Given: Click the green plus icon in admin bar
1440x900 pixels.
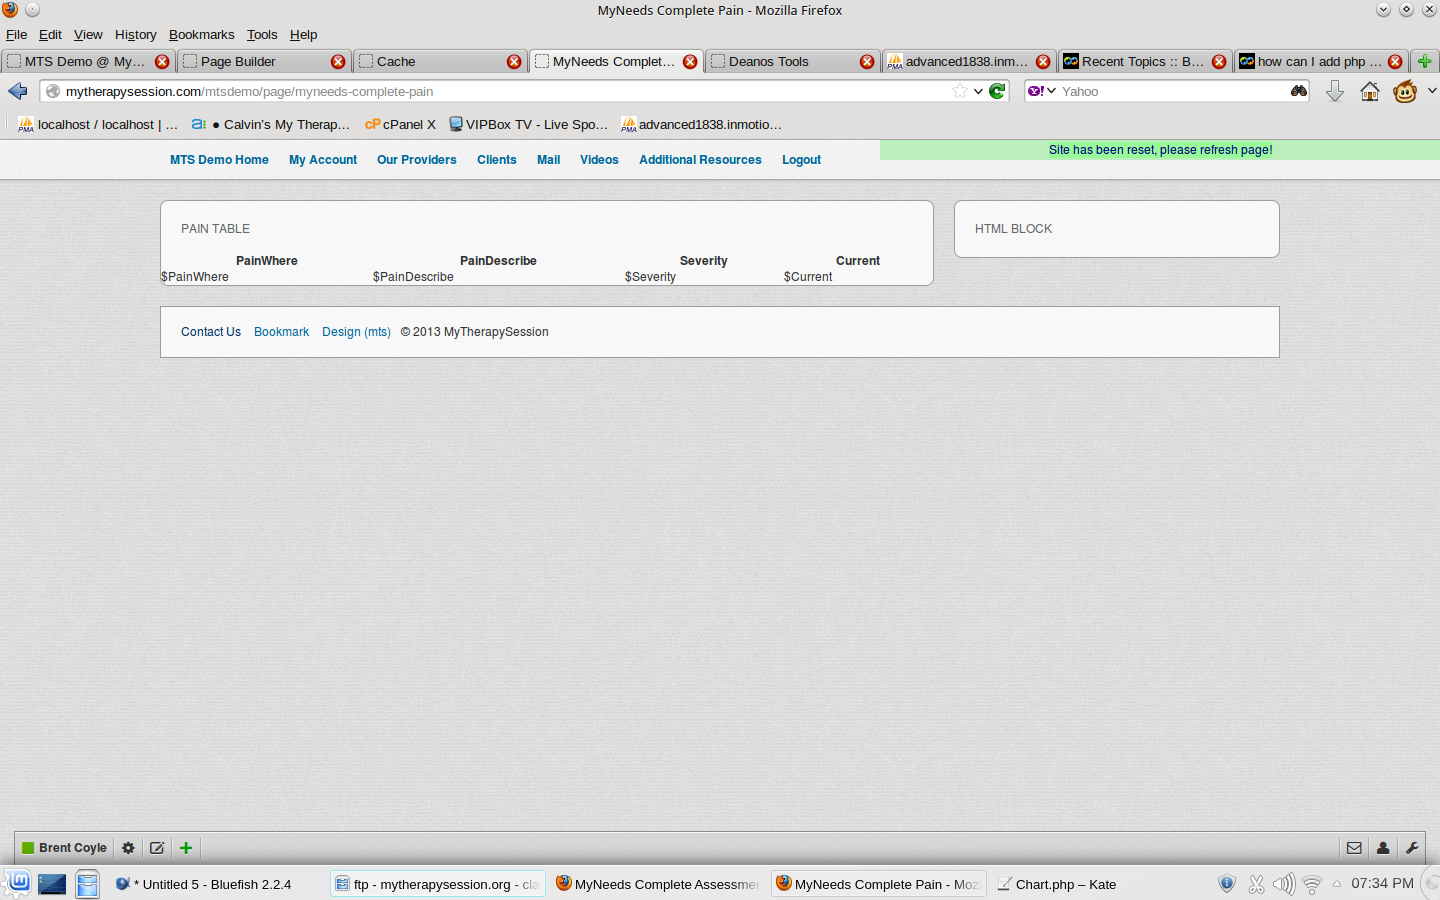Looking at the screenshot, I should [x=186, y=848].
